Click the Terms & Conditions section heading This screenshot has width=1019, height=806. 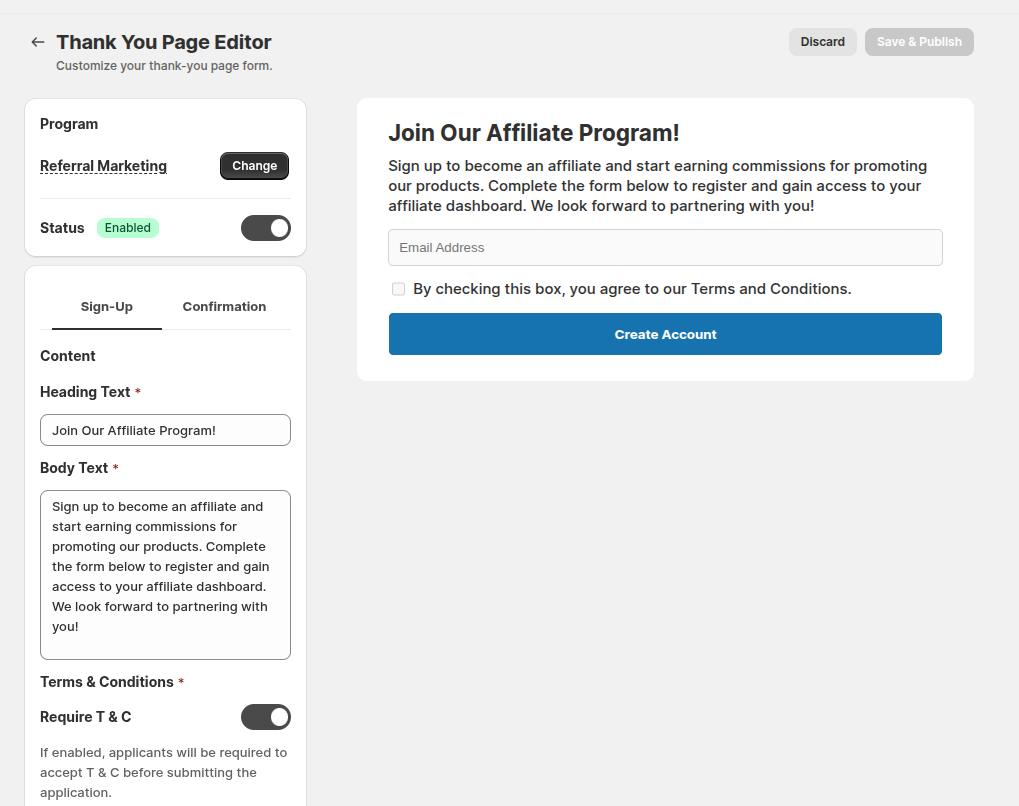click(x=107, y=681)
